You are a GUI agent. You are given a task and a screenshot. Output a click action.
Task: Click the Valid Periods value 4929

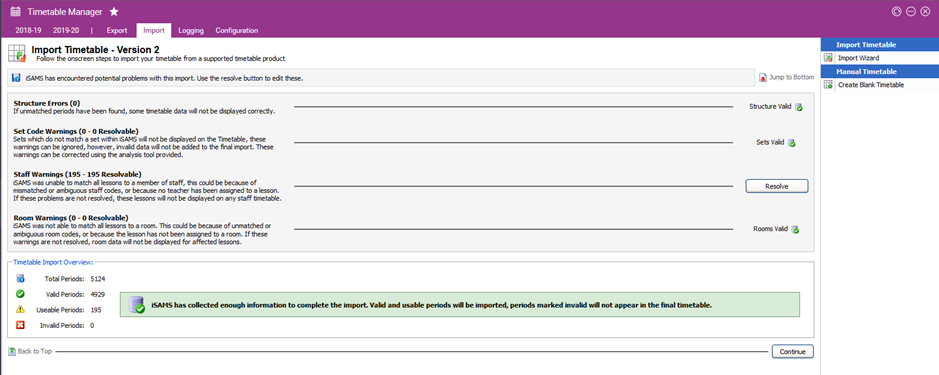click(98, 294)
